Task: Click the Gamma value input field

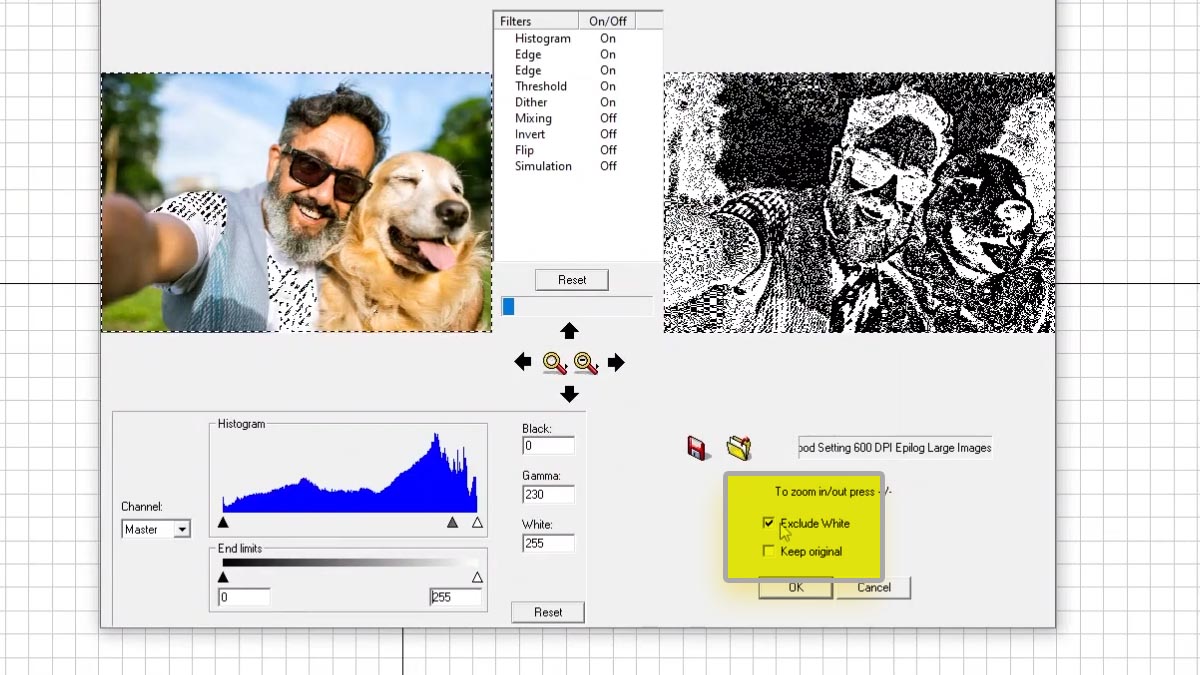Action: pyautogui.click(x=548, y=495)
